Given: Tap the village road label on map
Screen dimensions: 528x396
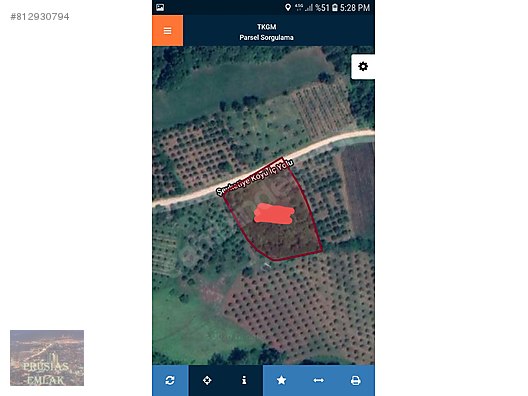Looking at the screenshot, I should click(x=255, y=177).
